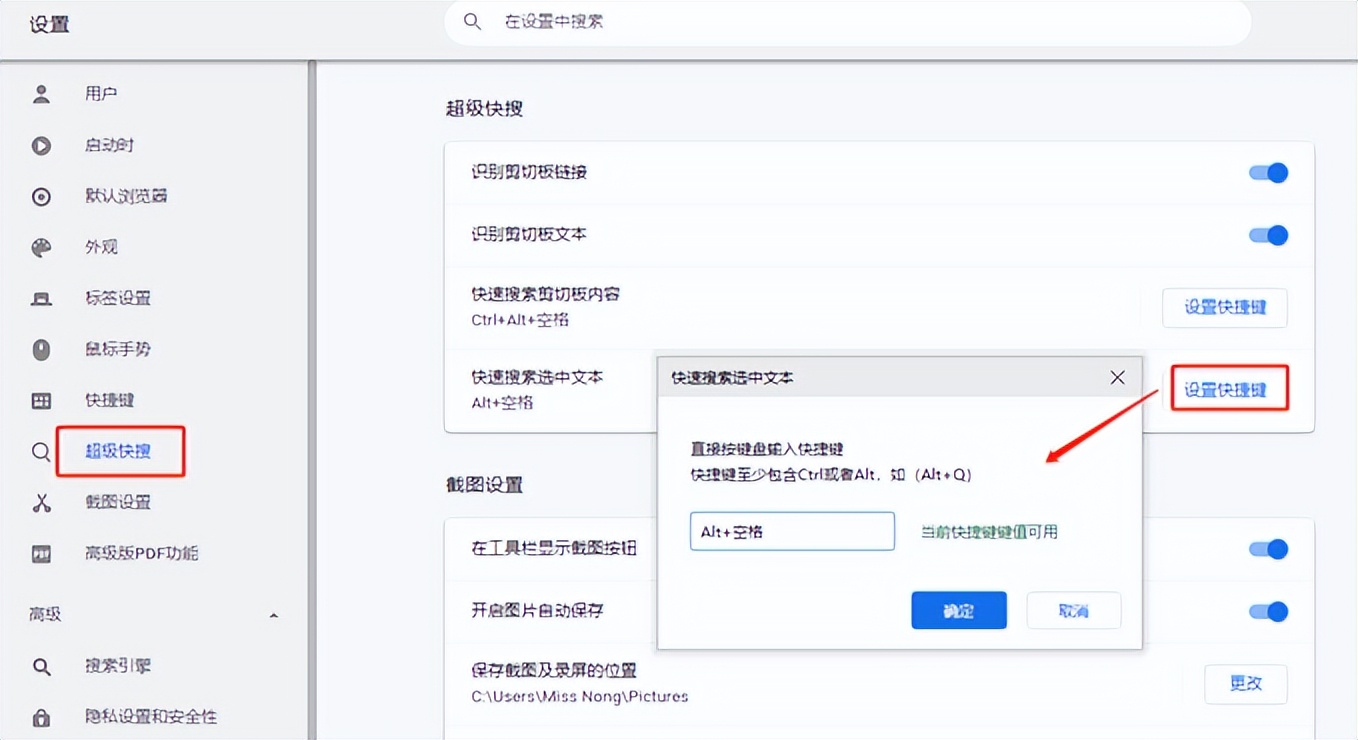Select the 鼠标手势 mouse icon
The image size is (1358, 740).
(41, 349)
